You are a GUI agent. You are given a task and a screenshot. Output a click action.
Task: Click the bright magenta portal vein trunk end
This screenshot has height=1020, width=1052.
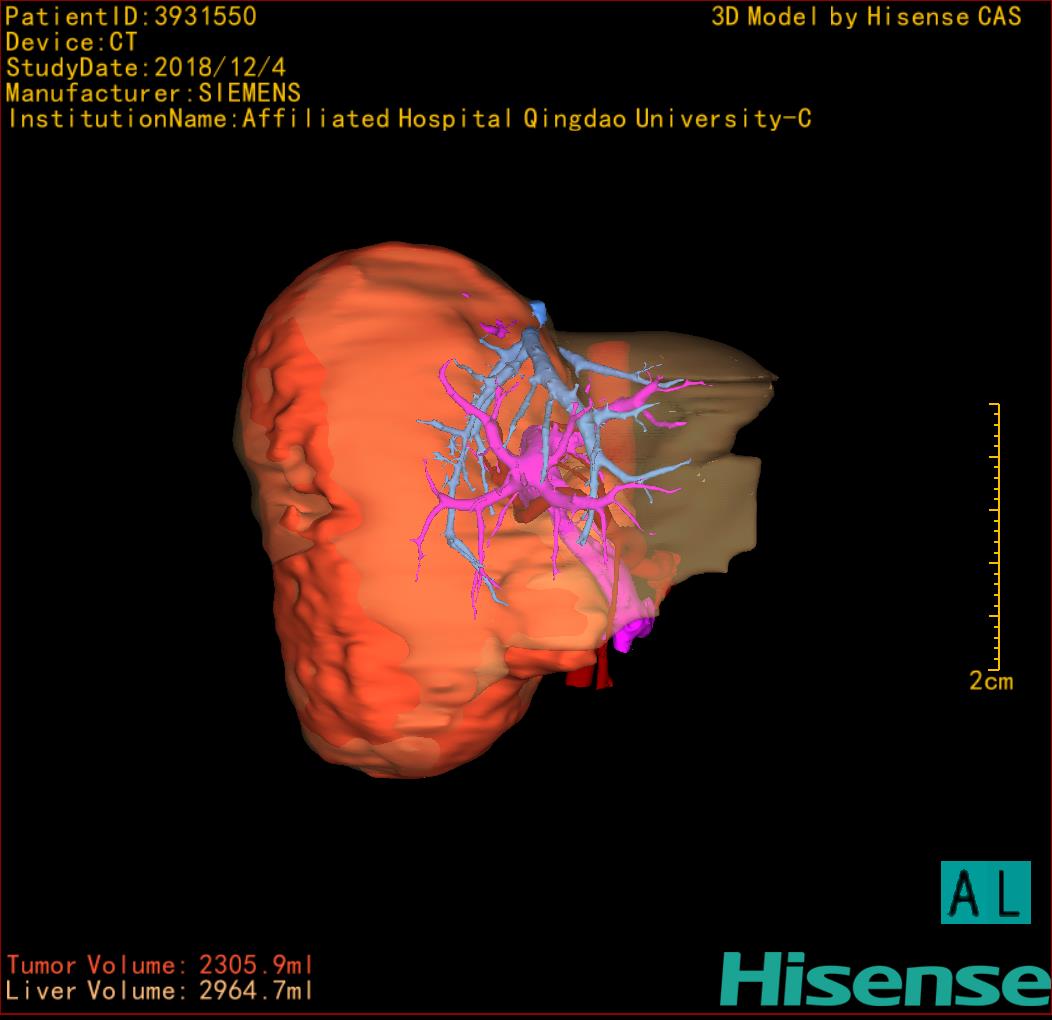point(632,632)
